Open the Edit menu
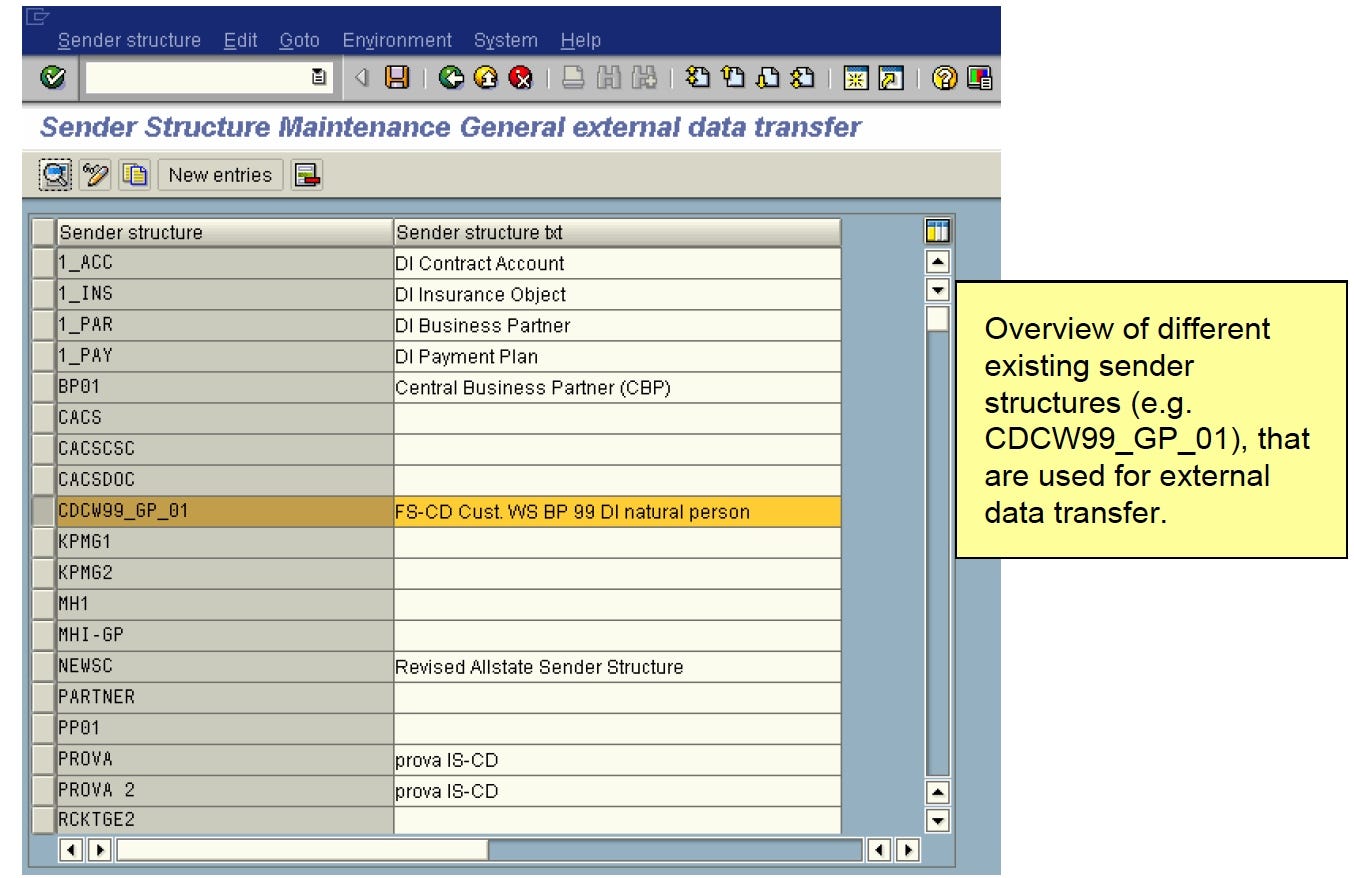This screenshot has width=1354, height=878. pyautogui.click(x=240, y=40)
